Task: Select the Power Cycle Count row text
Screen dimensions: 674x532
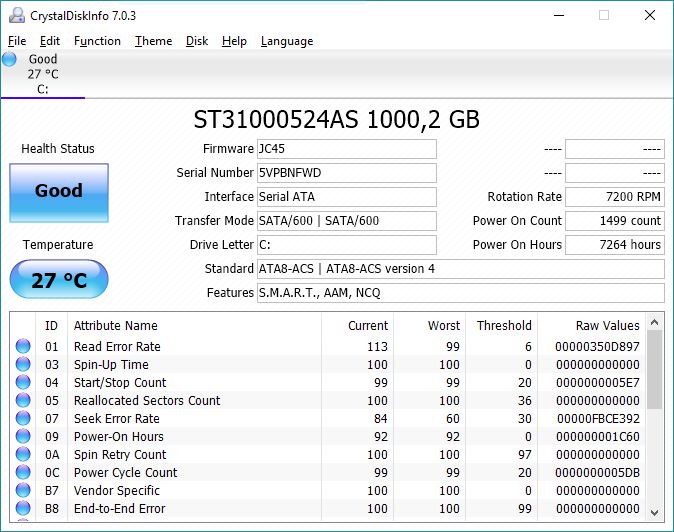Action: pos(125,473)
